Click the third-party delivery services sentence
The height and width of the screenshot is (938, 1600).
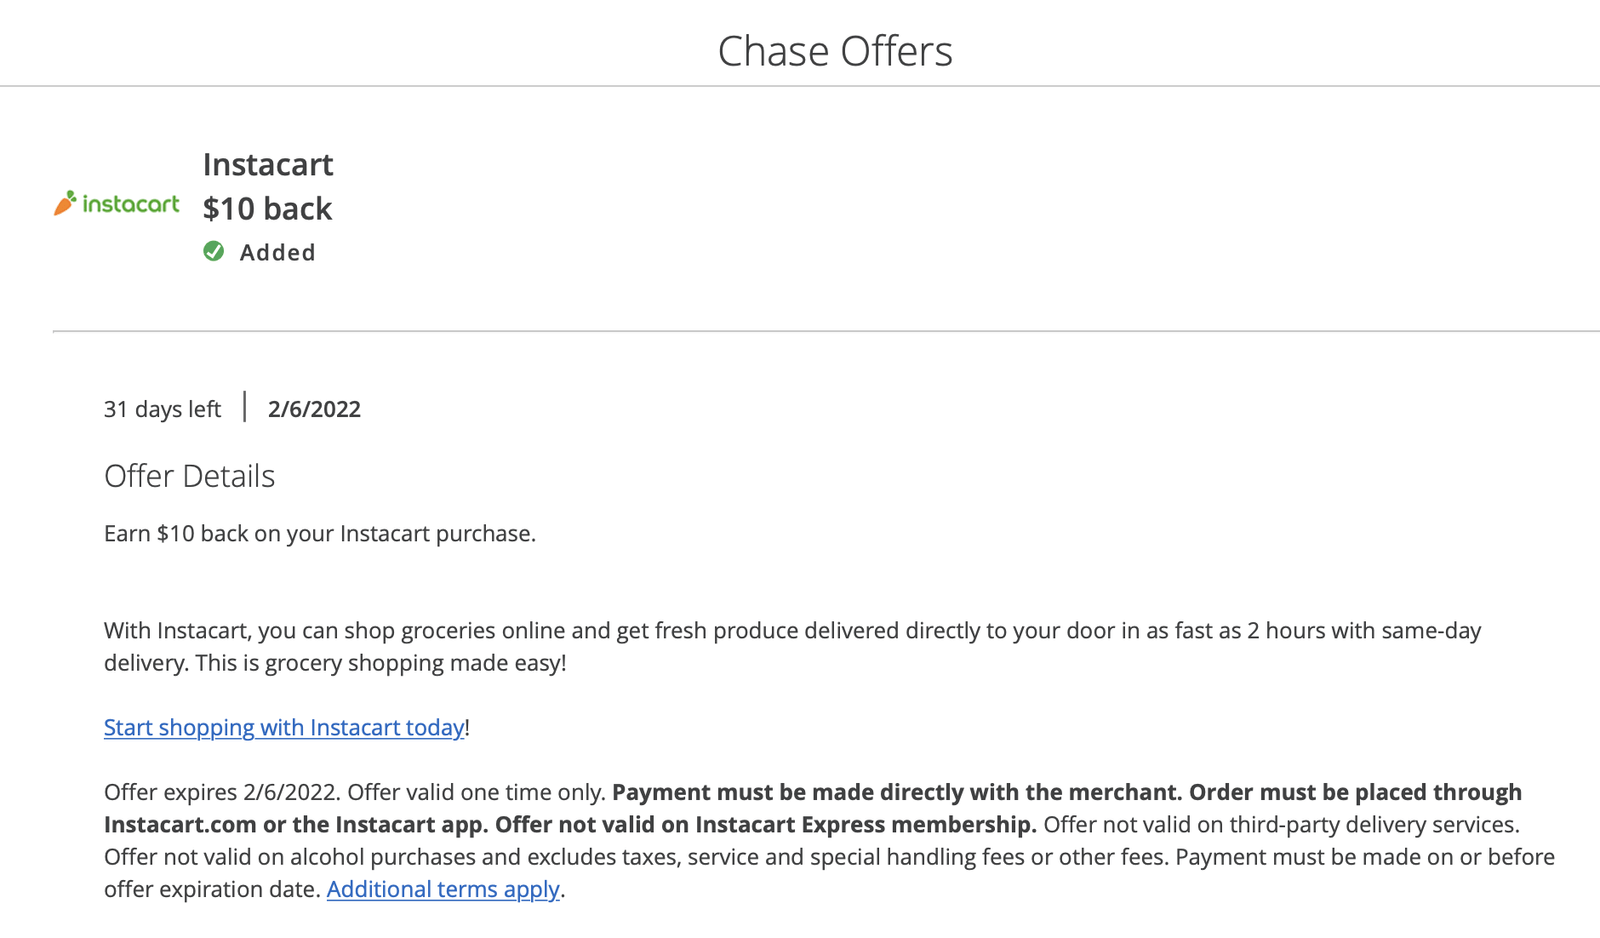(x=1281, y=825)
